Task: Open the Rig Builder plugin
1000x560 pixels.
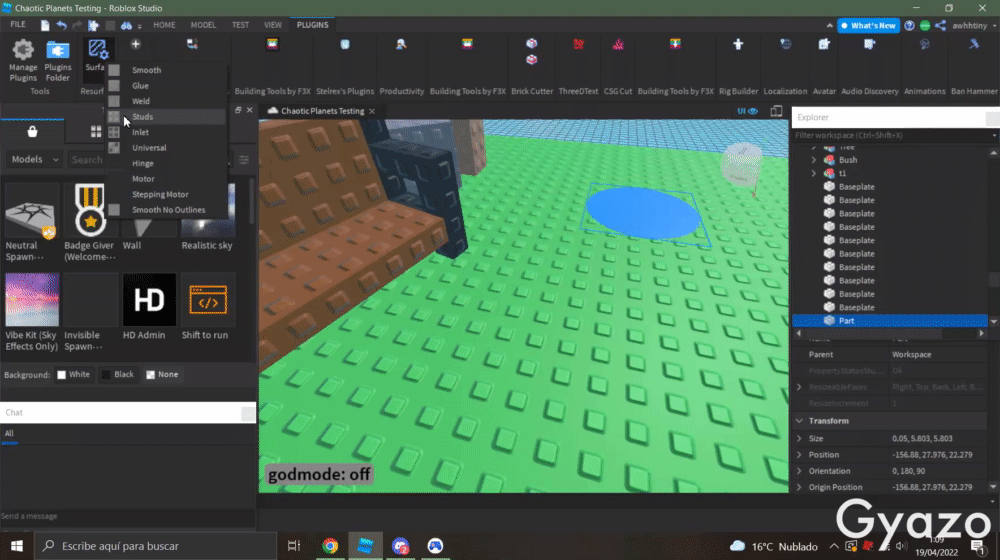Action: pos(738,44)
